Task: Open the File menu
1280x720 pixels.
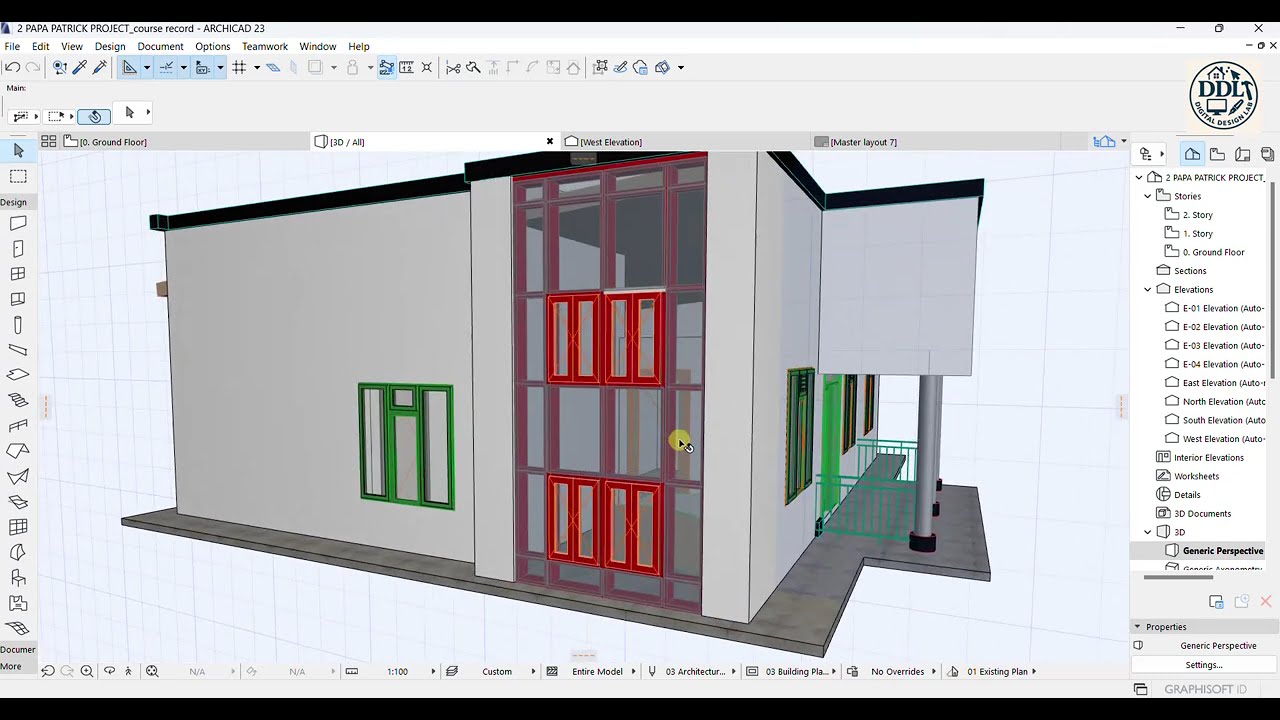Action: click(12, 46)
